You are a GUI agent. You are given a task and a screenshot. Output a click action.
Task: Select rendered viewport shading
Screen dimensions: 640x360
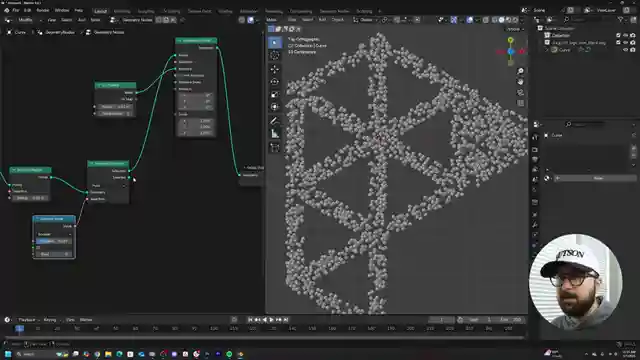516,20
